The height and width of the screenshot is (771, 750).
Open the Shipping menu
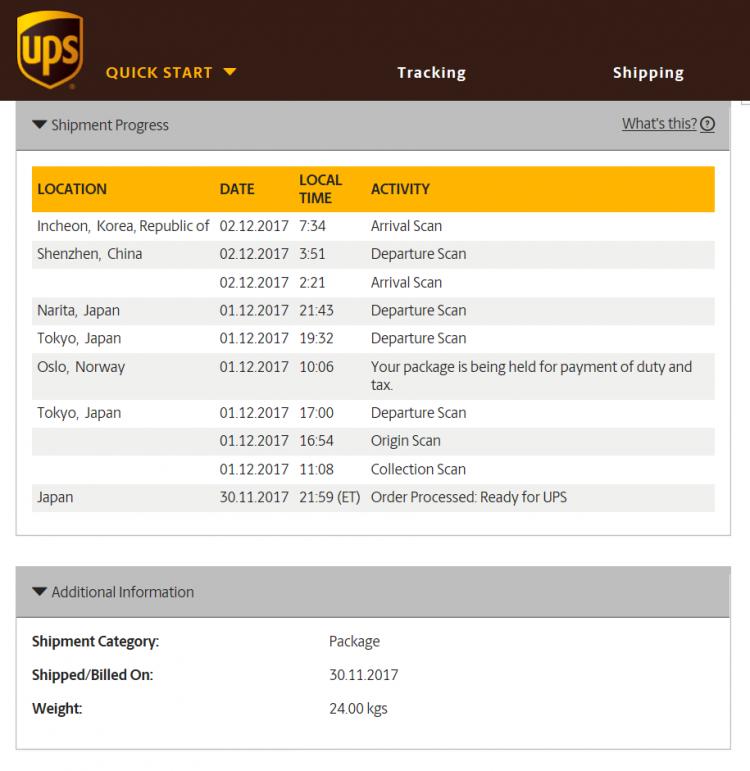coord(648,72)
